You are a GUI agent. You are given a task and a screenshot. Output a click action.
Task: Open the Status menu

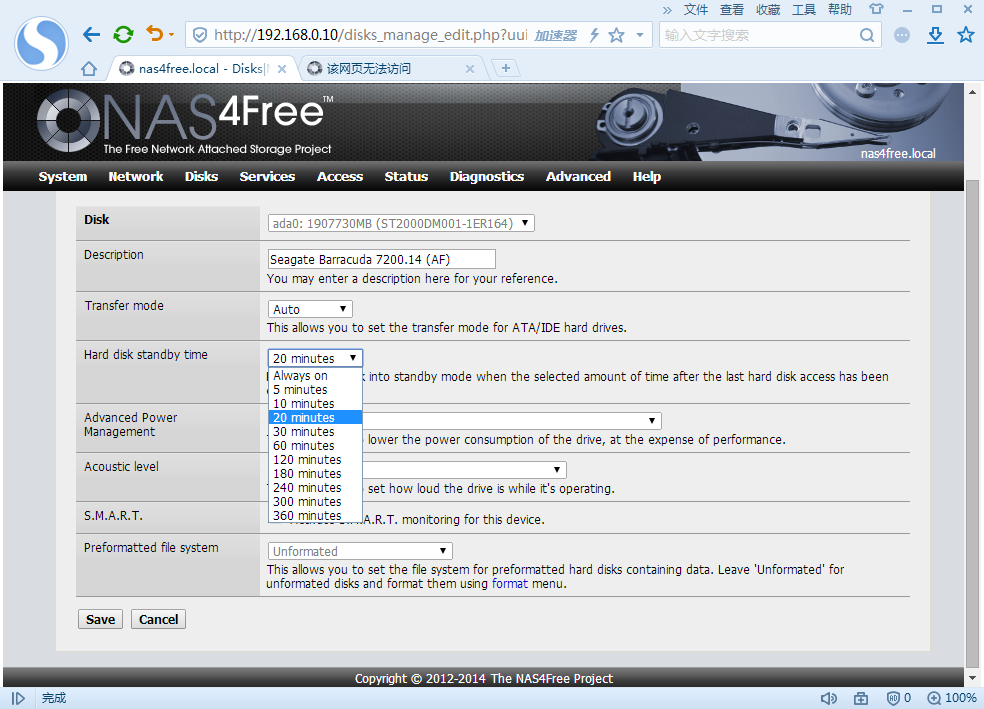406,176
